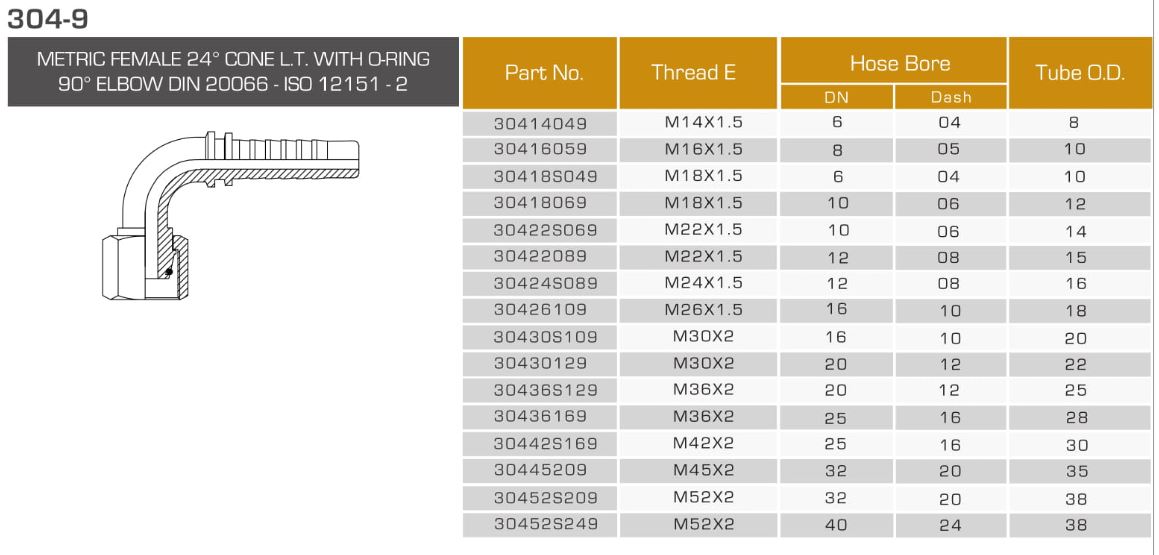Select the DN sub-column header
The width and height of the screenshot is (1159, 555).
tap(836, 99)
